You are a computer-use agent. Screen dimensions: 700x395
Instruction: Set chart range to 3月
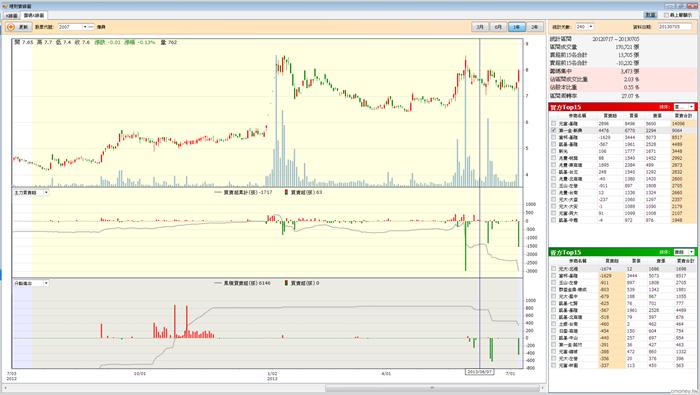[x=480, y=27]
